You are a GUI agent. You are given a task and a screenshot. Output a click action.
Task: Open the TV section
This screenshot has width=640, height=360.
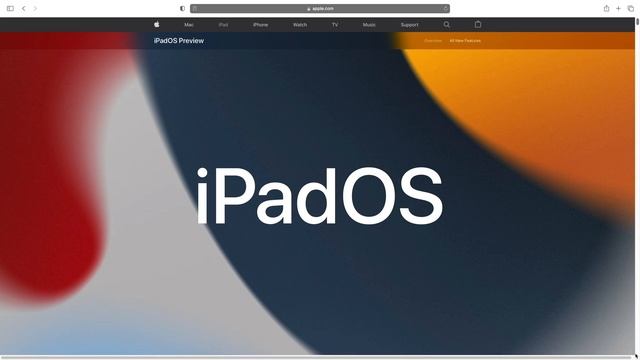(x=335, y=25)
